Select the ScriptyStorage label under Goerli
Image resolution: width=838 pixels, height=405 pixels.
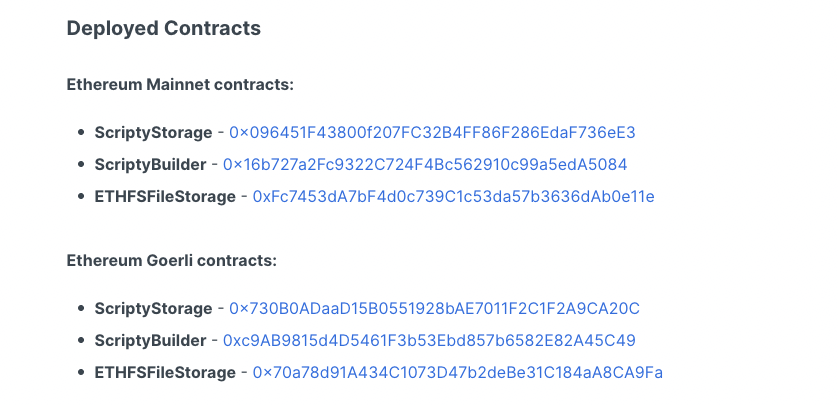(x=153, y=308)
